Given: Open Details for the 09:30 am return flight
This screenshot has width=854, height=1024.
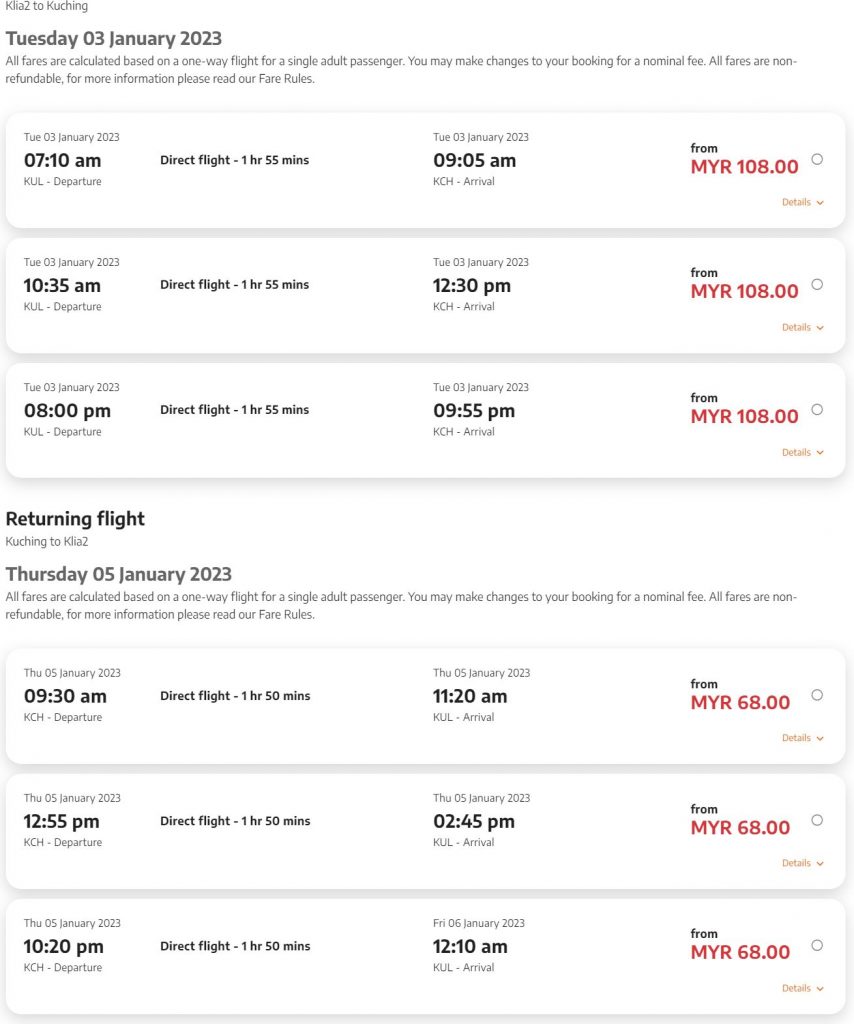Looking at the screenshot, I should click(x=802, y=738).
